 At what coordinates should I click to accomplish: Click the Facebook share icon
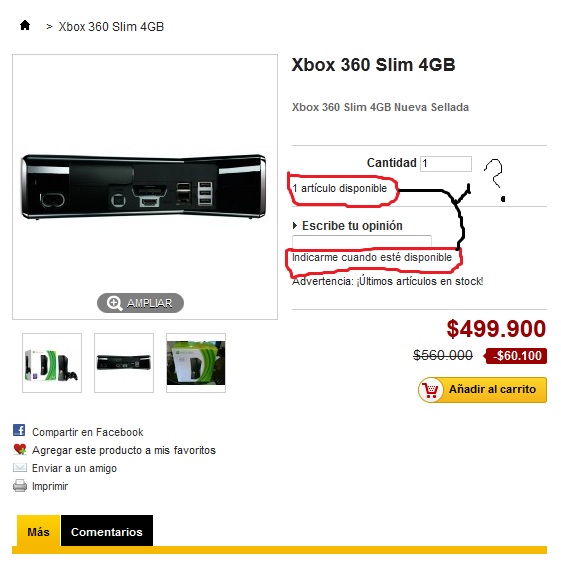(x=19, y=430)
